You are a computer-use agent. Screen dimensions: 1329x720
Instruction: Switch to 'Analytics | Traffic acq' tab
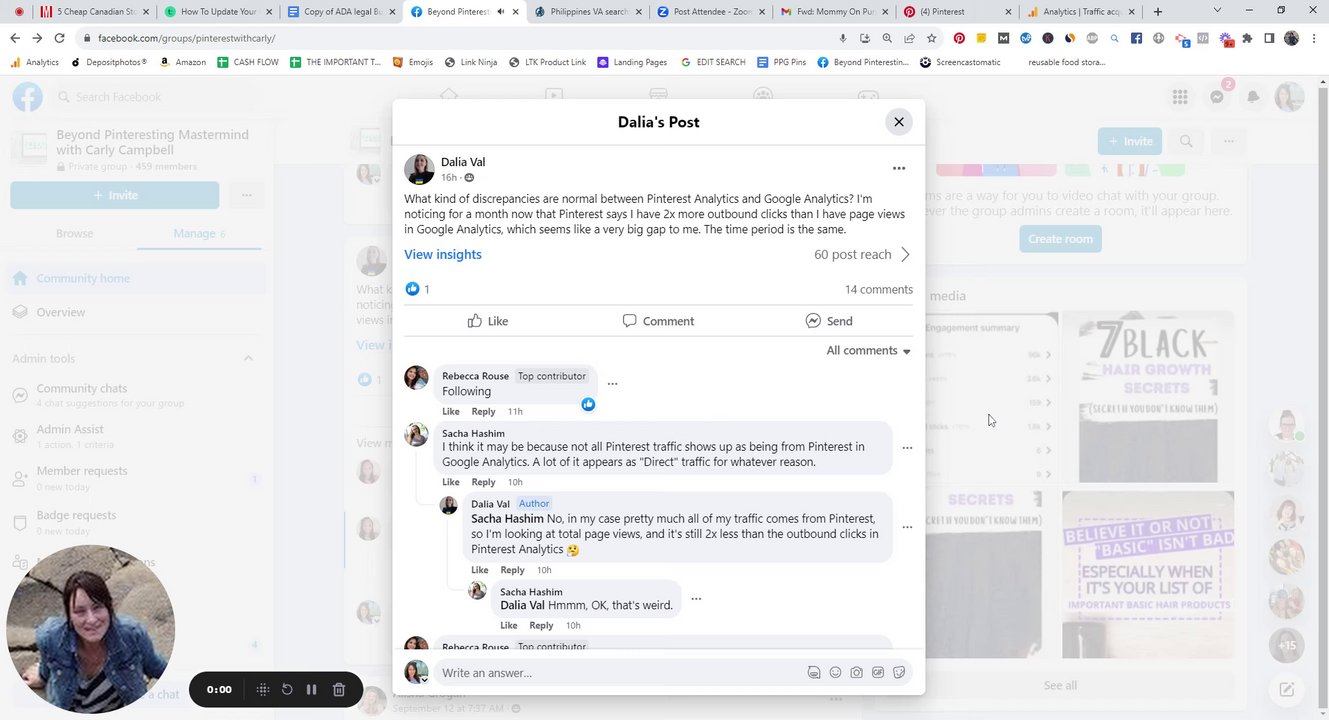(x=1080, y=12)
